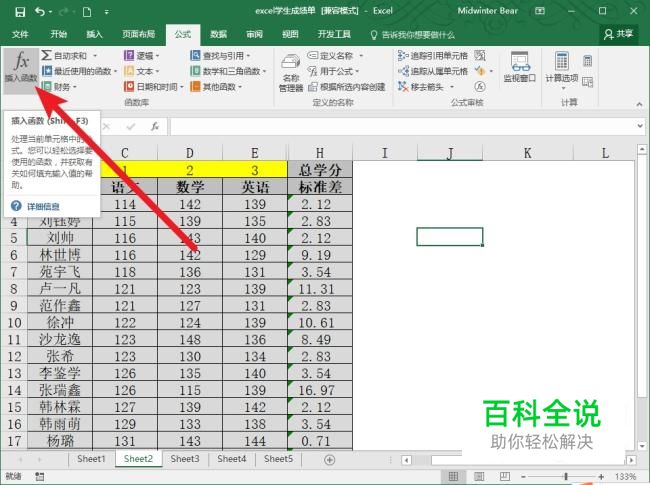Switch to Page Layout (页面布局) tab
The image size is (650, 485).
click(x=138, y=34)
